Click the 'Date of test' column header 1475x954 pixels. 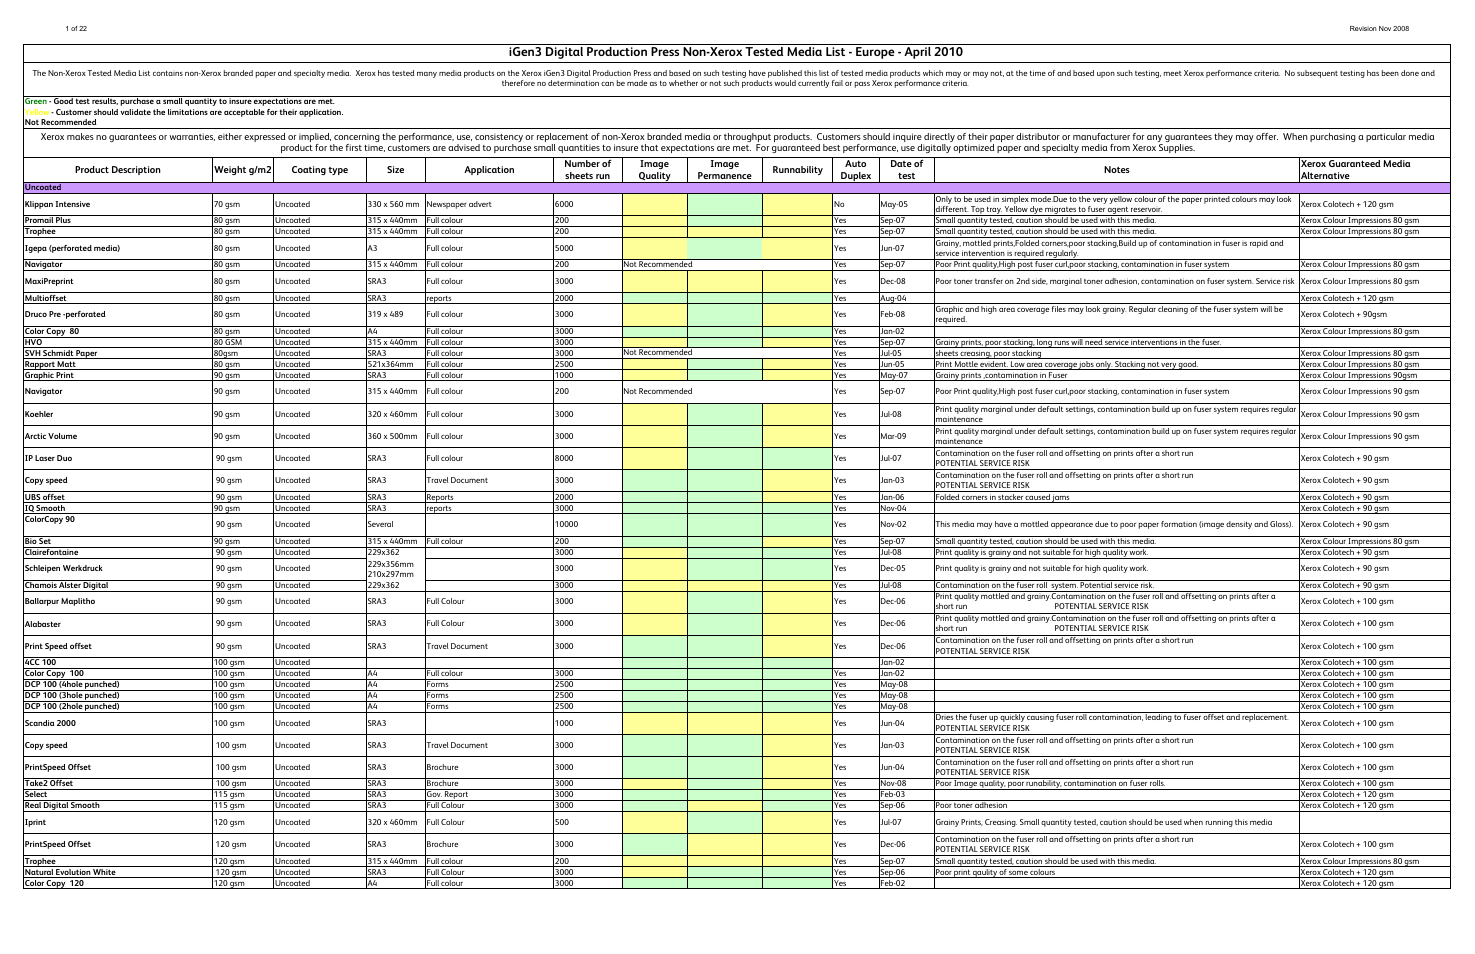coord(906,170)
